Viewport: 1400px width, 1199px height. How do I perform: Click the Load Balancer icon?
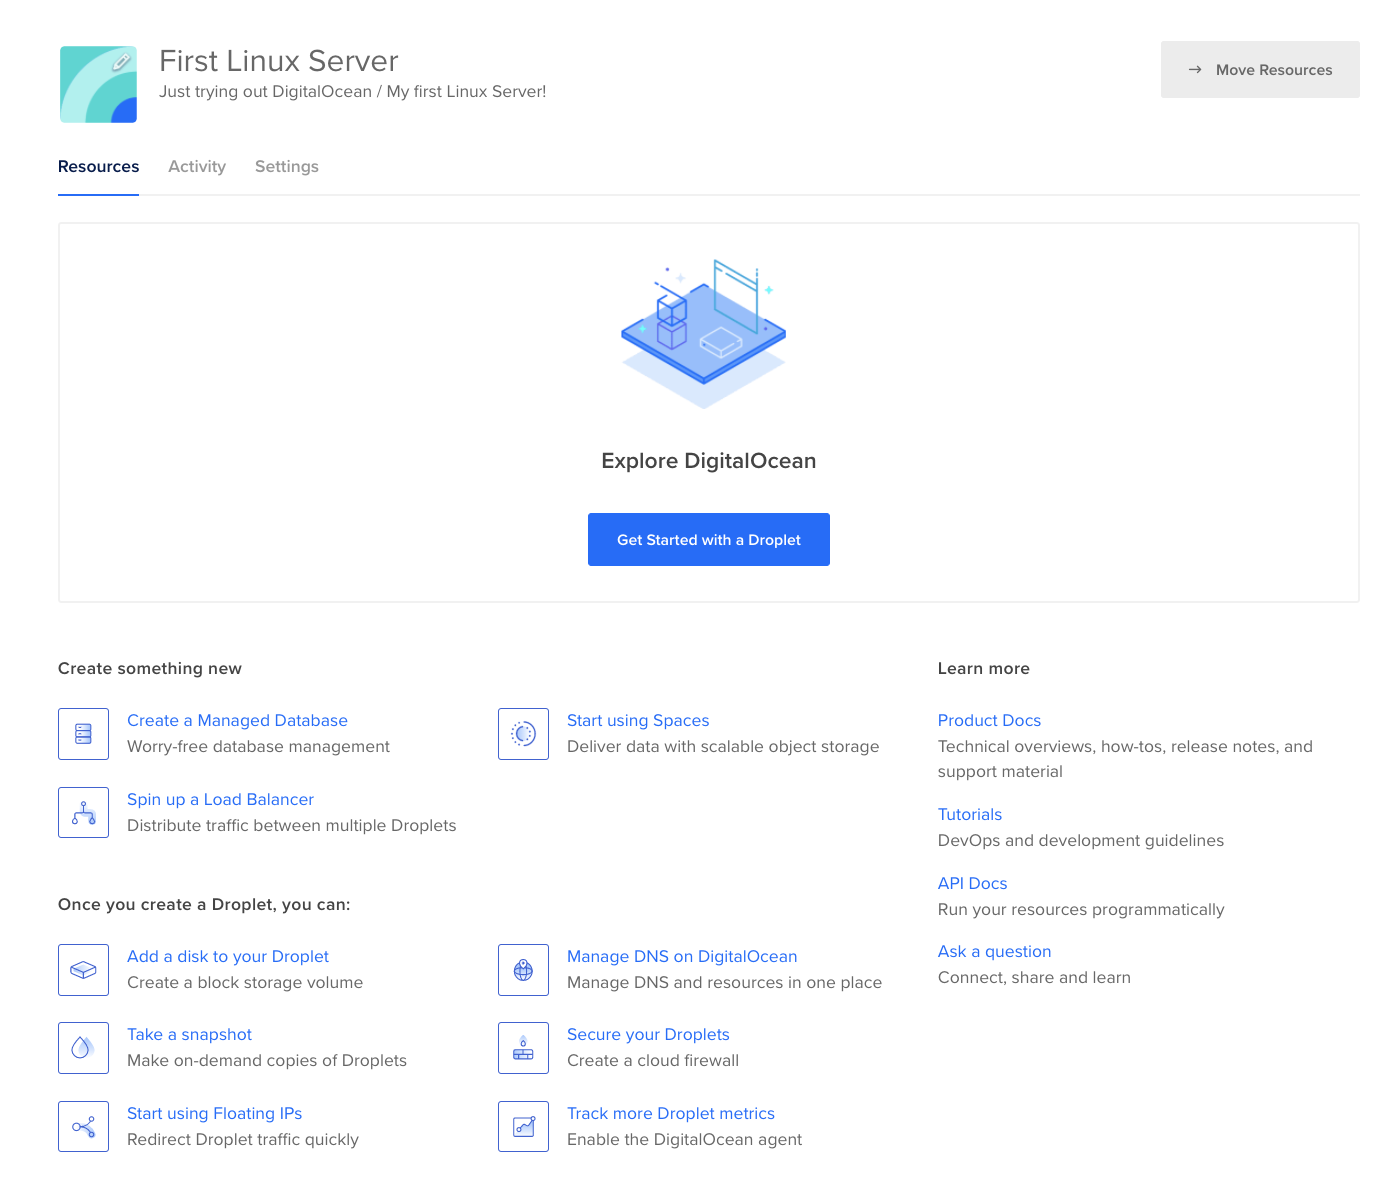click(83, 813)
